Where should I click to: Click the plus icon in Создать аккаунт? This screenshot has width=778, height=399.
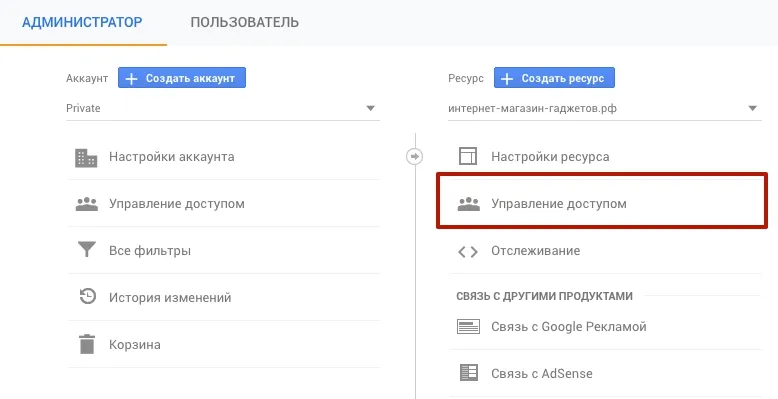[131, 78]
